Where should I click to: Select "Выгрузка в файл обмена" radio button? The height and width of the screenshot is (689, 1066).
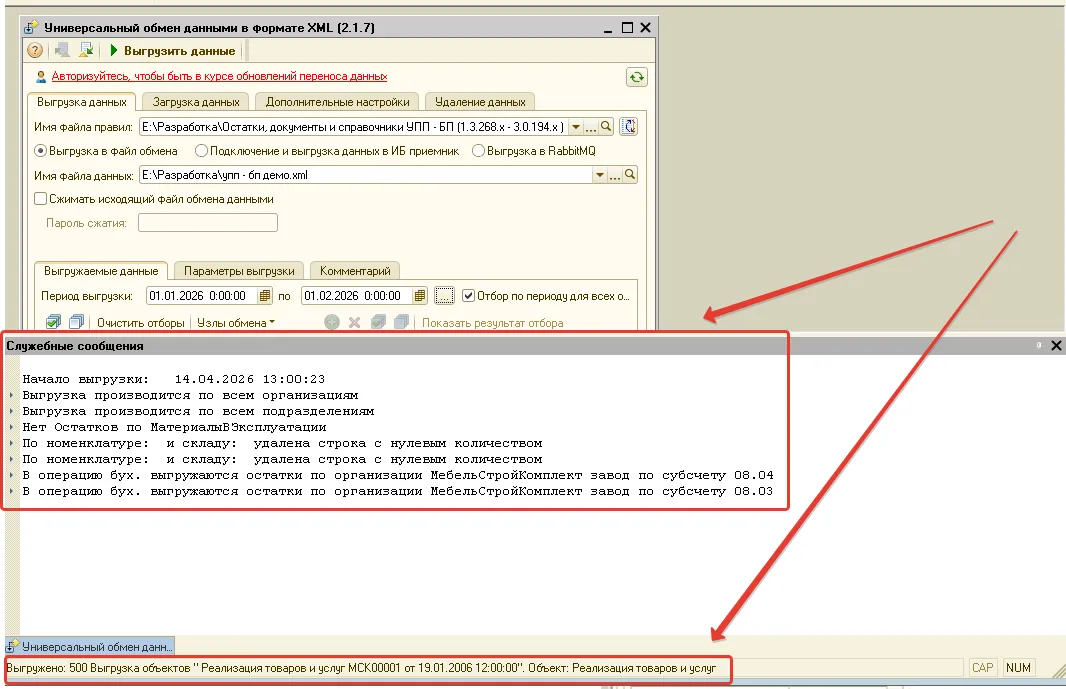[x=41, y=151]
